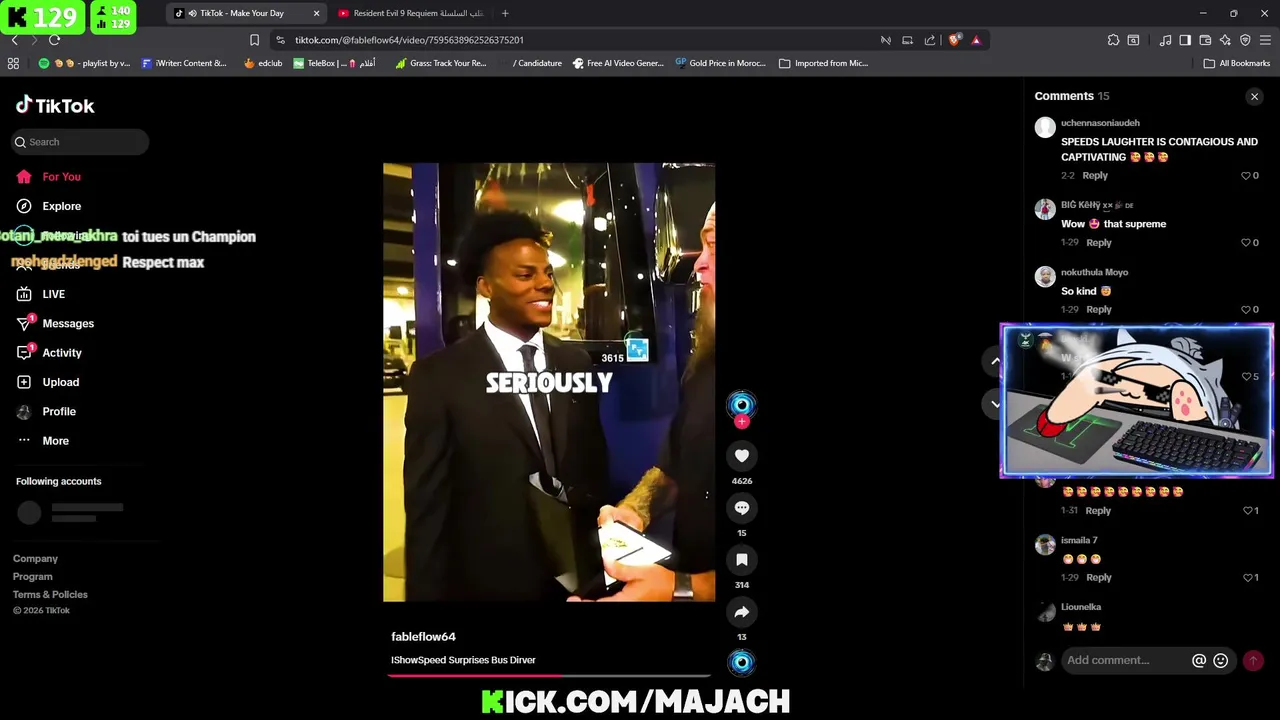The width and height of the screenshot is (1280, 720).
Task: Reload the page
Action: tap(54, 40)
